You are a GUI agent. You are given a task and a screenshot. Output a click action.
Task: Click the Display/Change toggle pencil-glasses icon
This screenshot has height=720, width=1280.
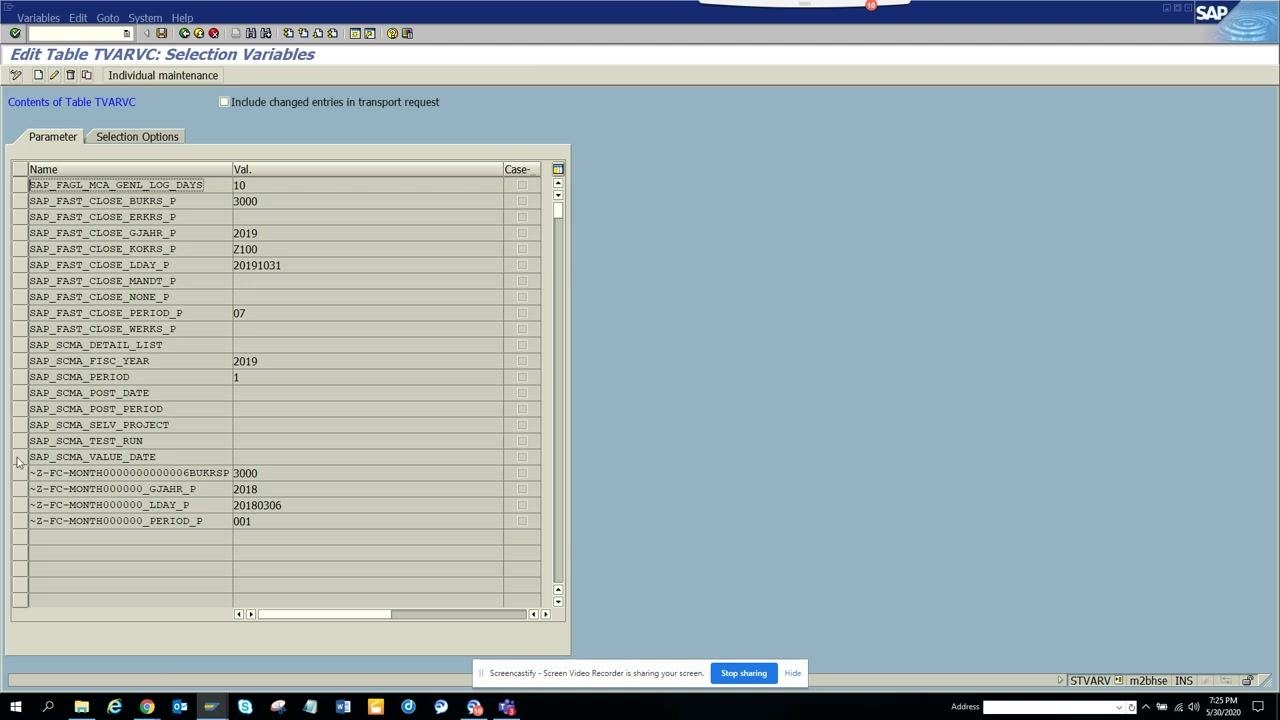(x=16, y=75)
